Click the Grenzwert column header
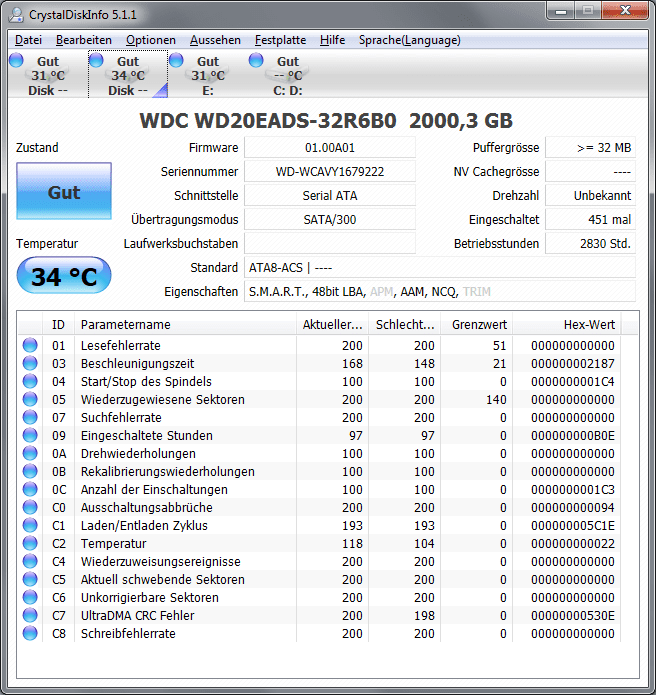 [476, 324]
